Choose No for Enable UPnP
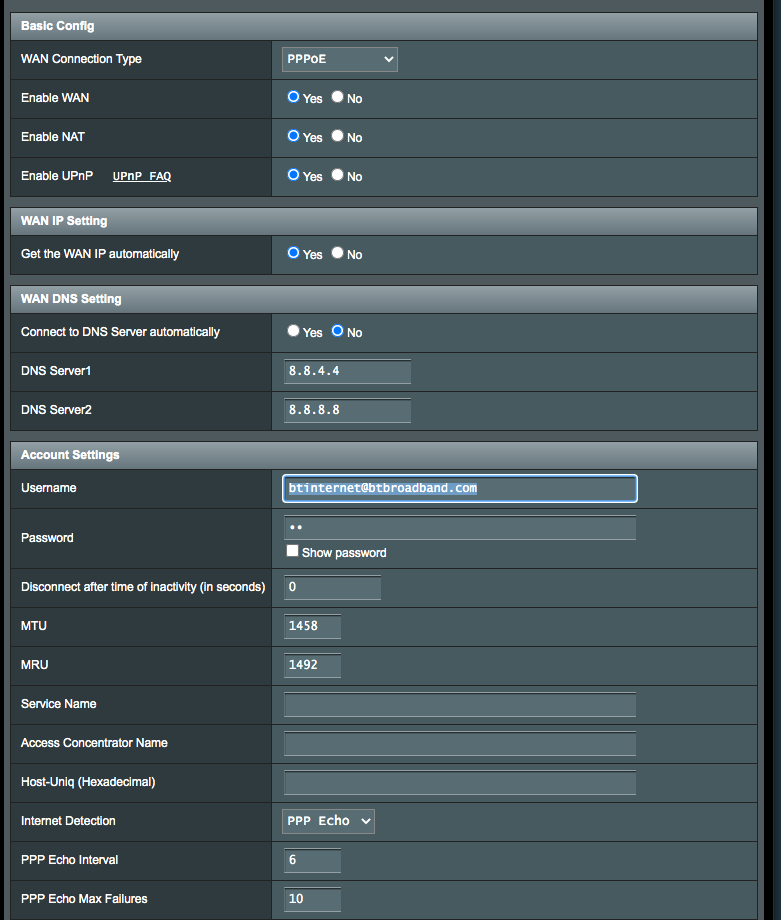 click(x=338, y=175)
